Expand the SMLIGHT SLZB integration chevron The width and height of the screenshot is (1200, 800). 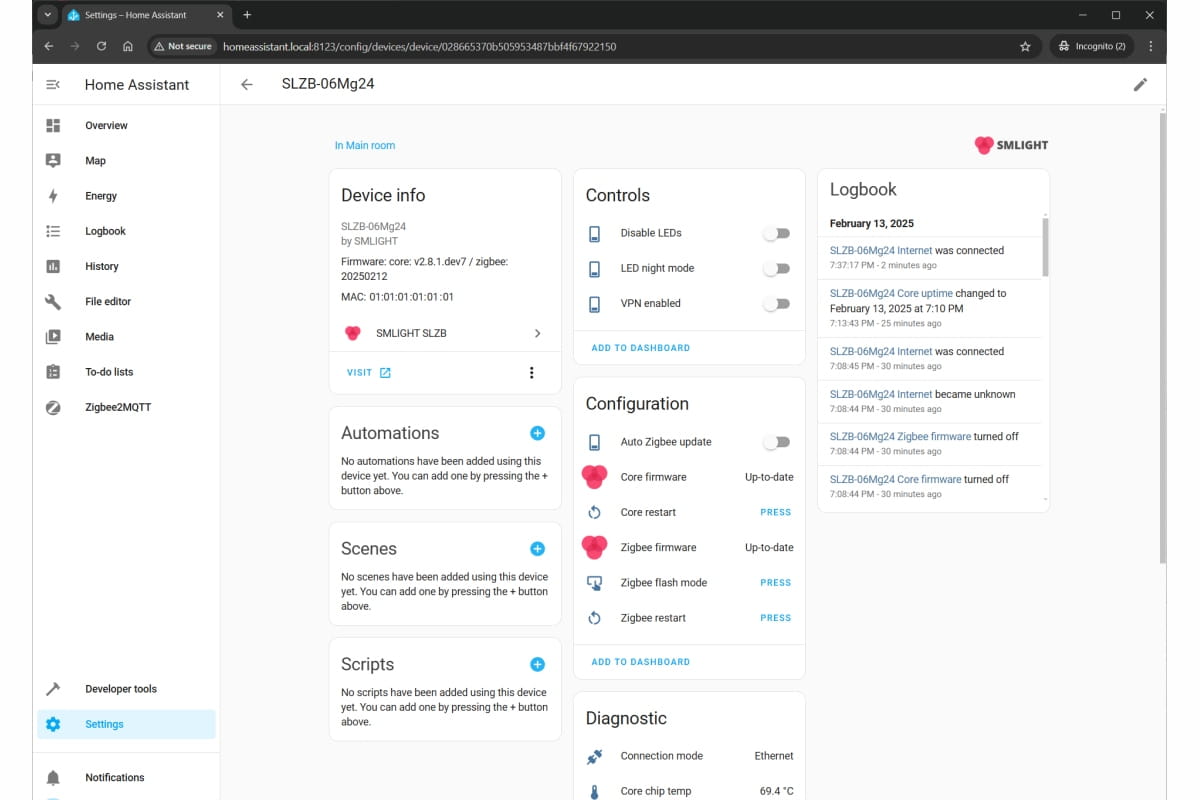coord(537,333)
